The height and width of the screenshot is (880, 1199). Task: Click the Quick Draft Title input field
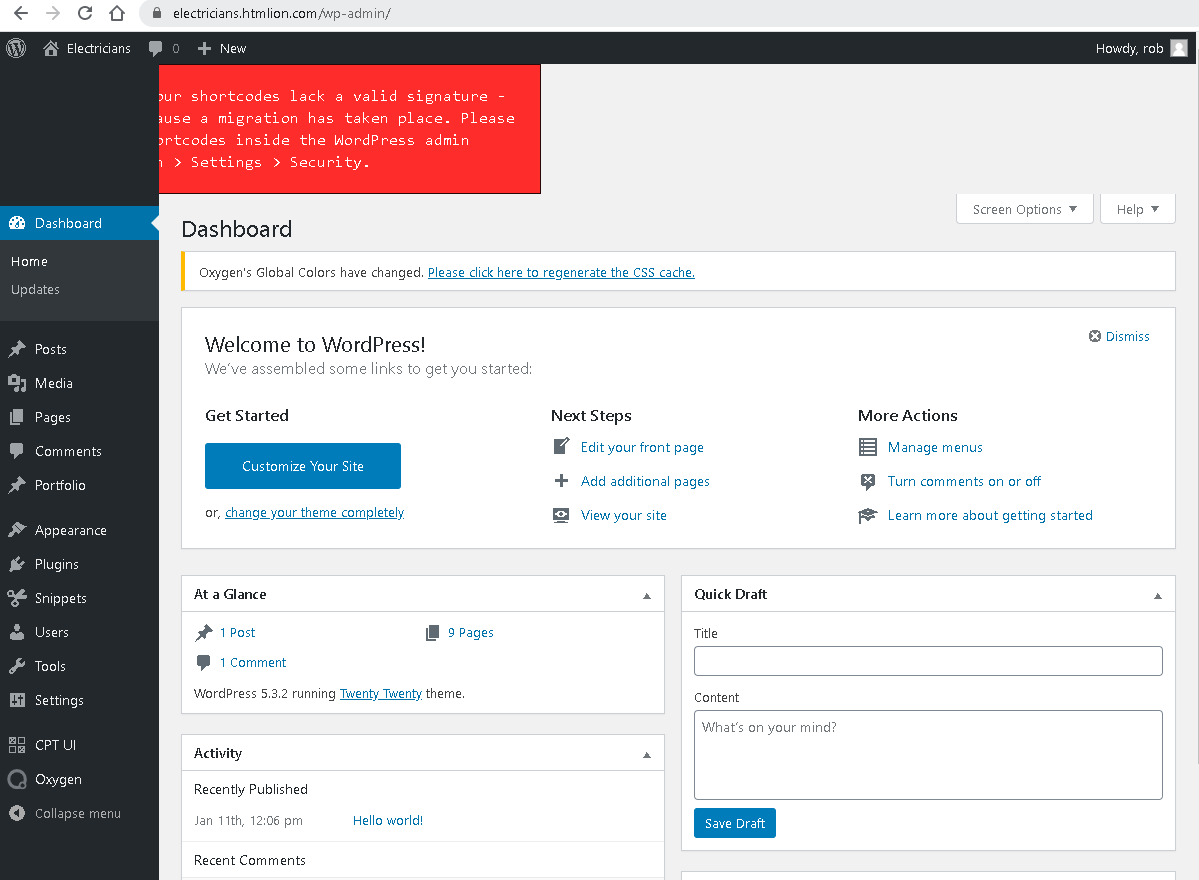tap(927, 660)
